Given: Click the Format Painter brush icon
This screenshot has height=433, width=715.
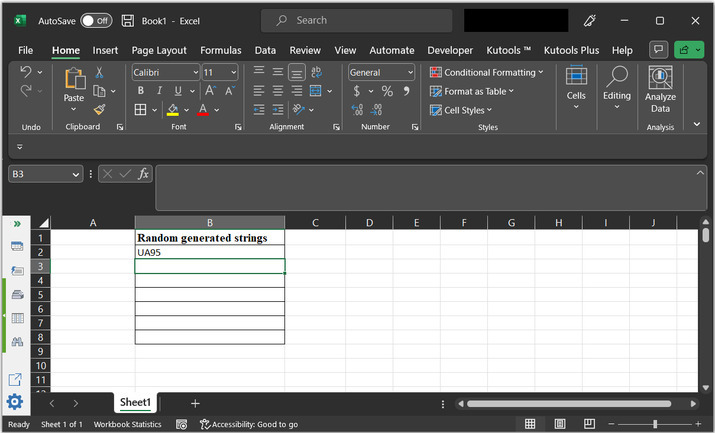Looking at the screenshot, I should click(x=100, y=109).
